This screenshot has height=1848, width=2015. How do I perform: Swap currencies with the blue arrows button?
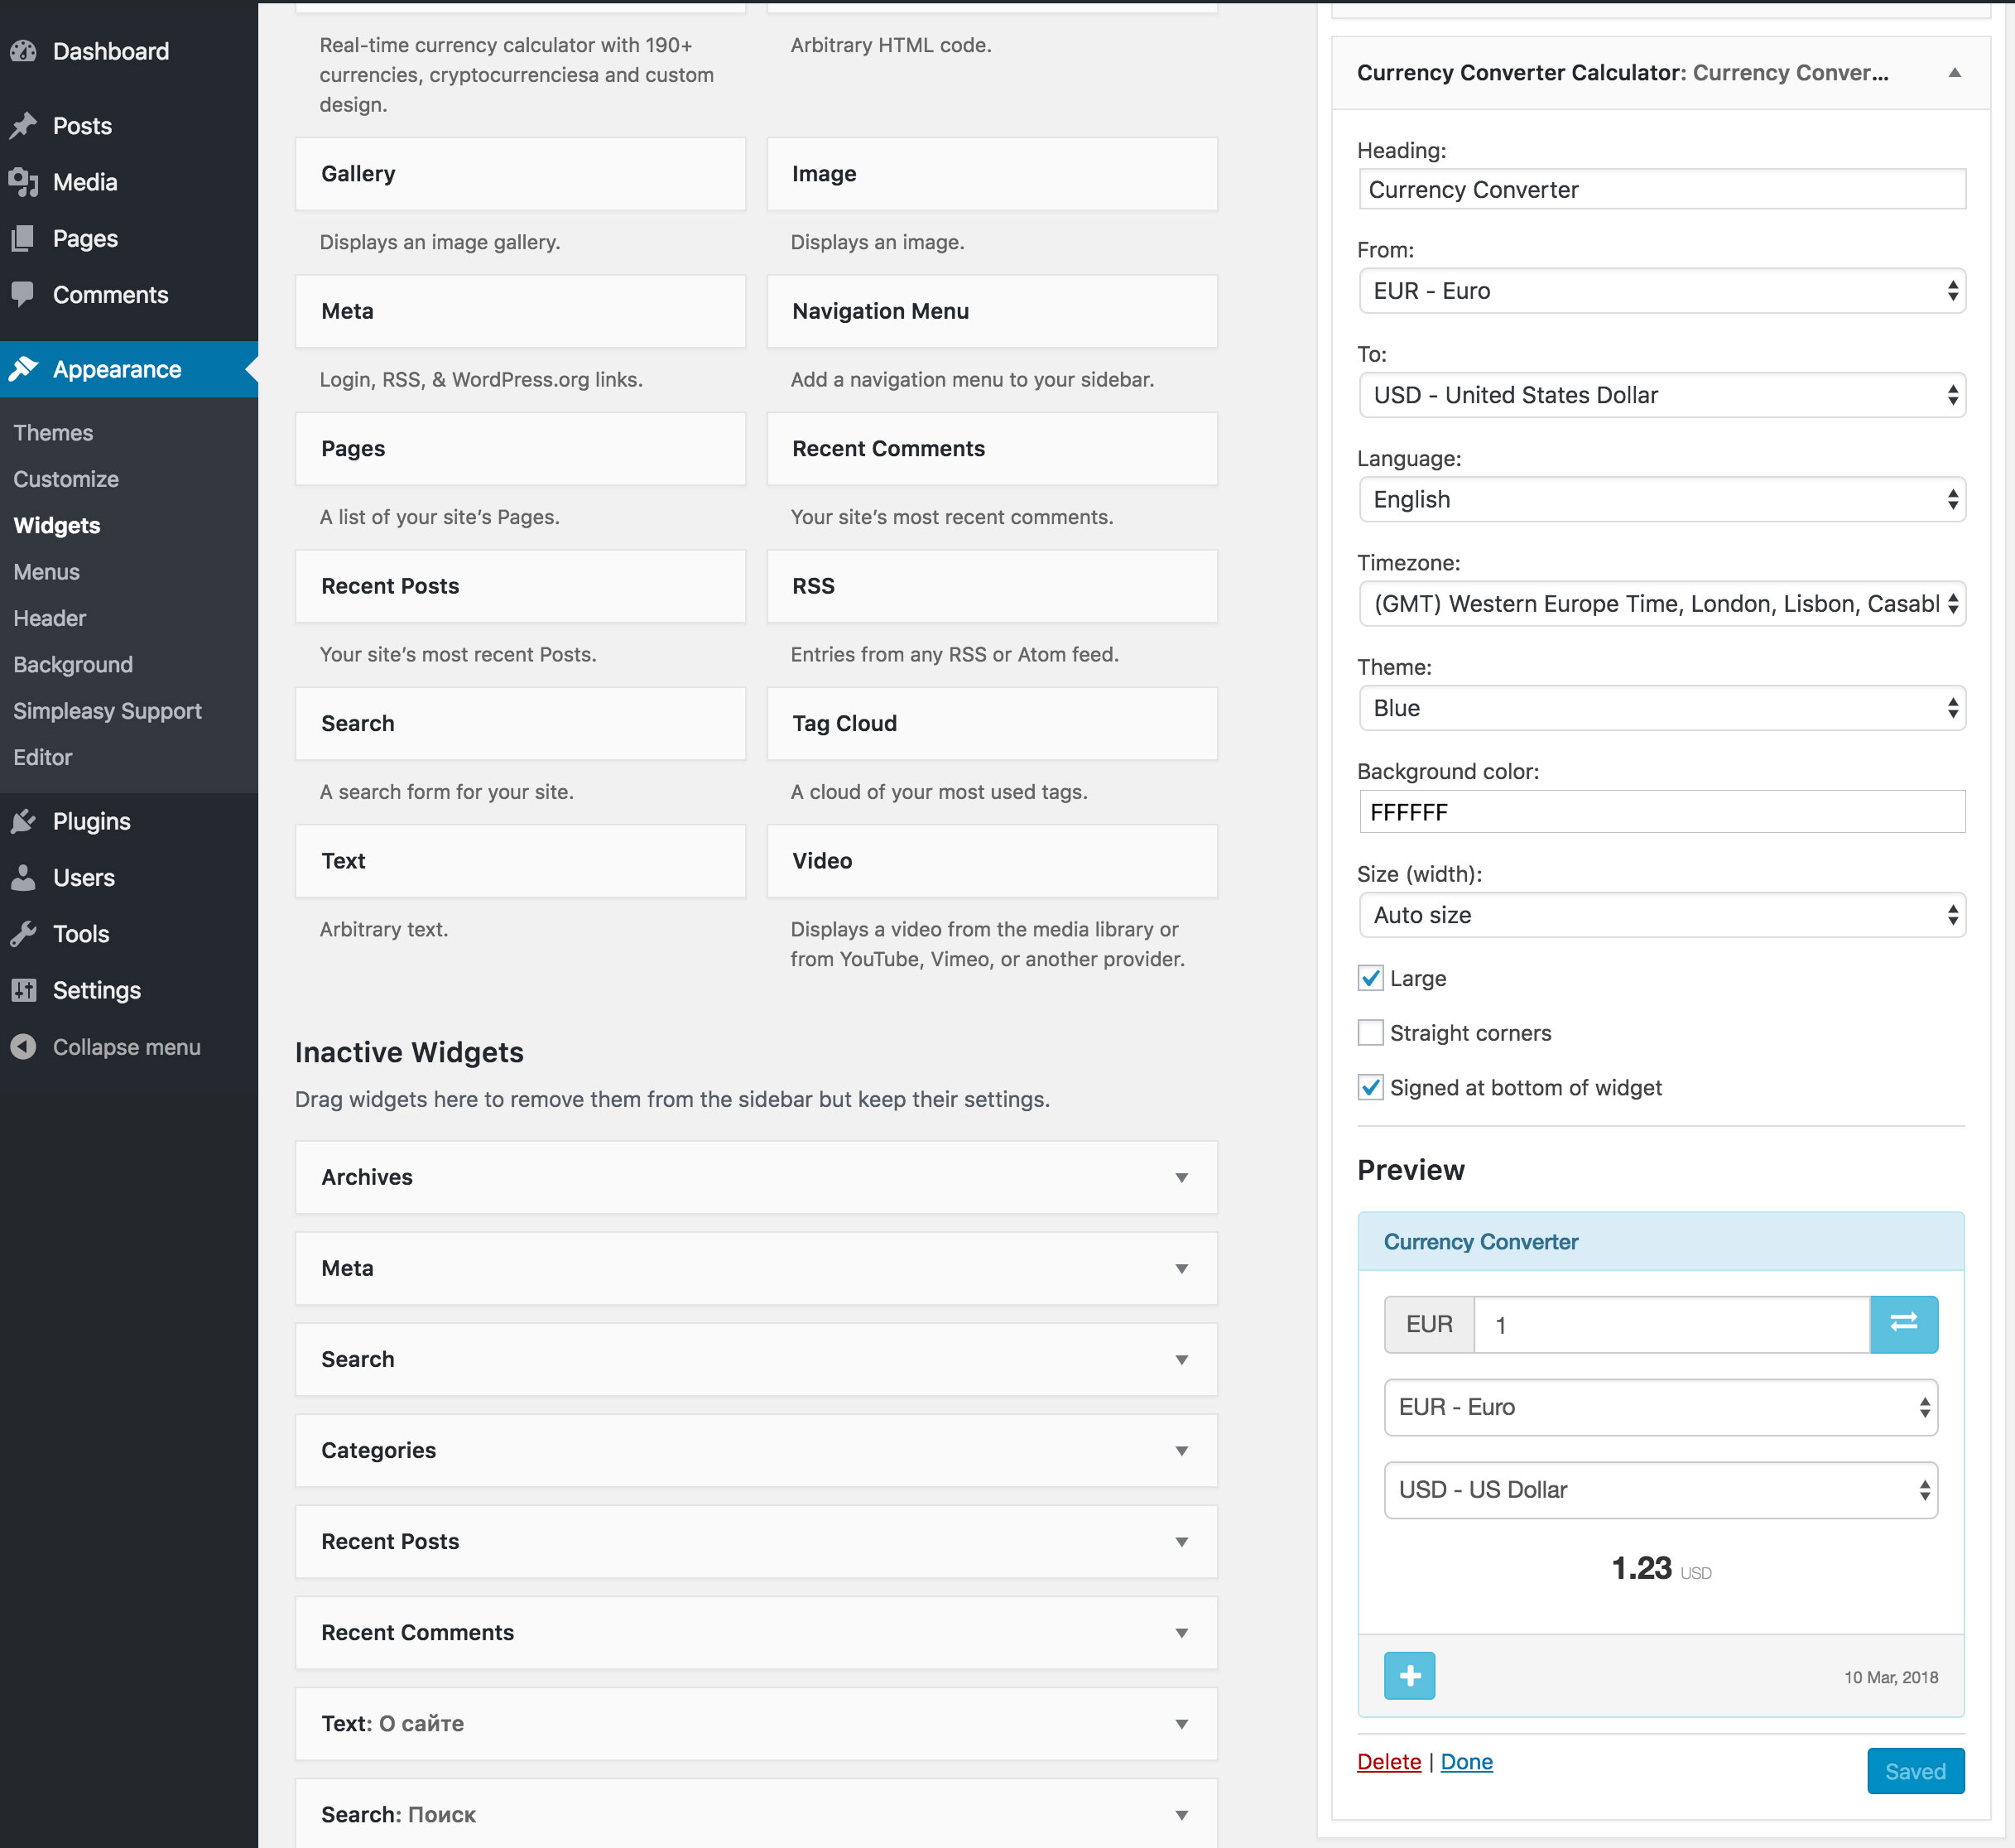click(1903, 1324)
